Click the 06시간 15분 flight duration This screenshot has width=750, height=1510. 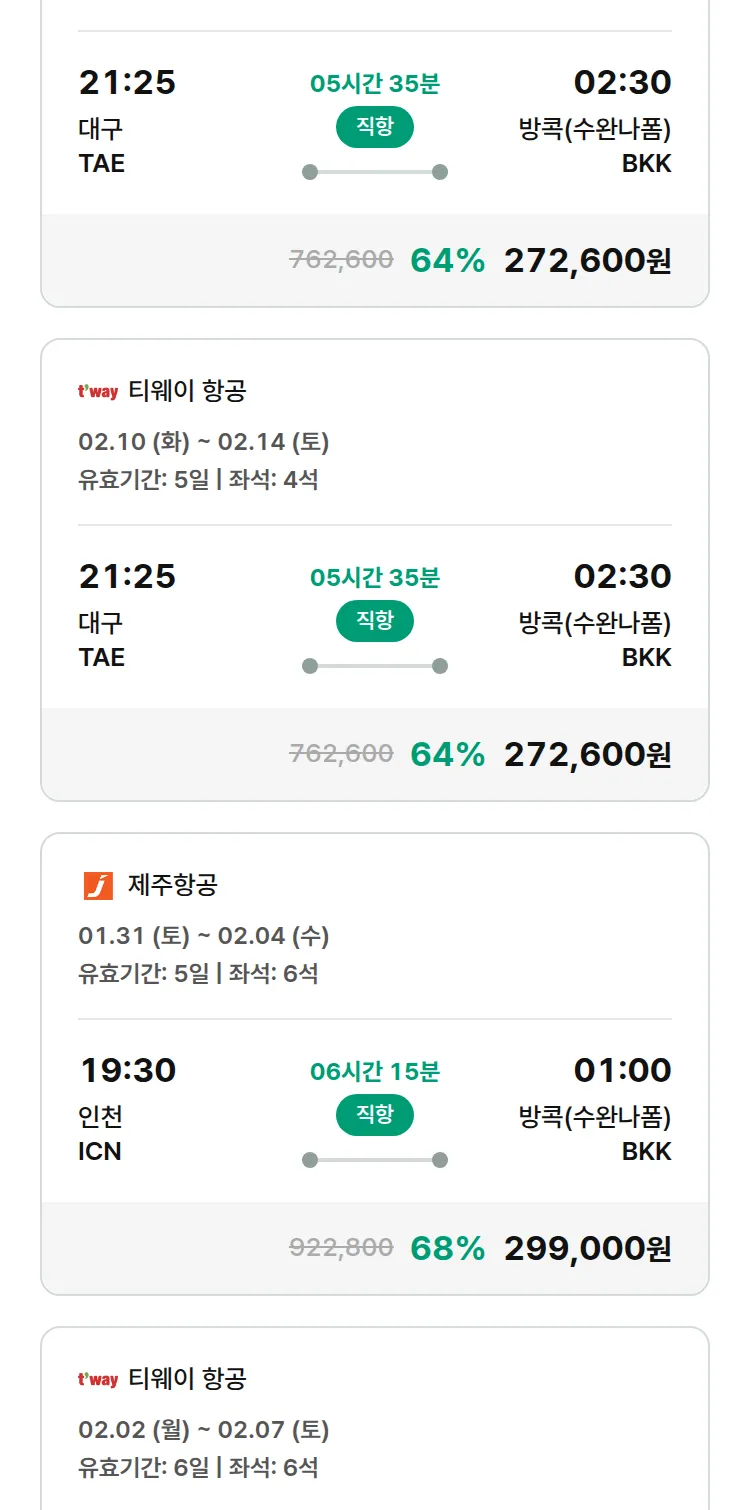tap(375, 1072)
